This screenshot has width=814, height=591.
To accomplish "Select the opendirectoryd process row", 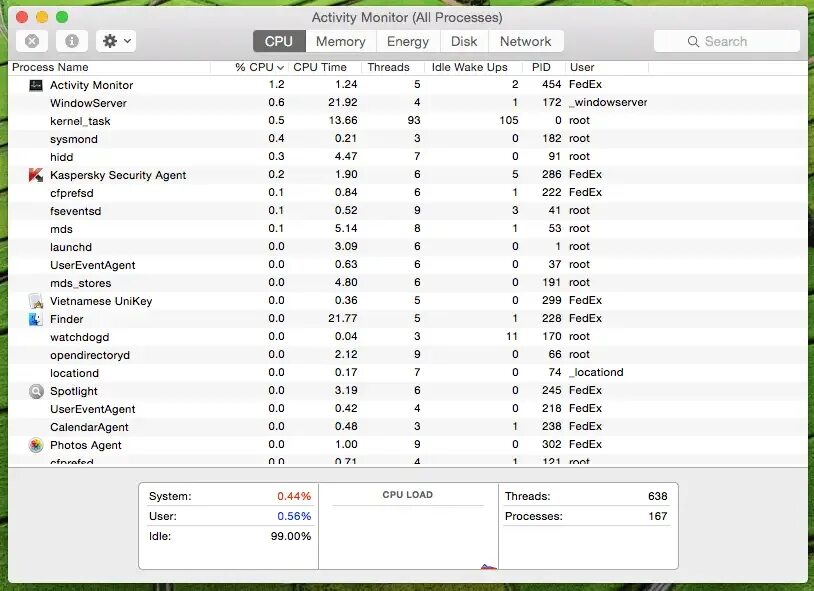I will click(x=408, y=355).
